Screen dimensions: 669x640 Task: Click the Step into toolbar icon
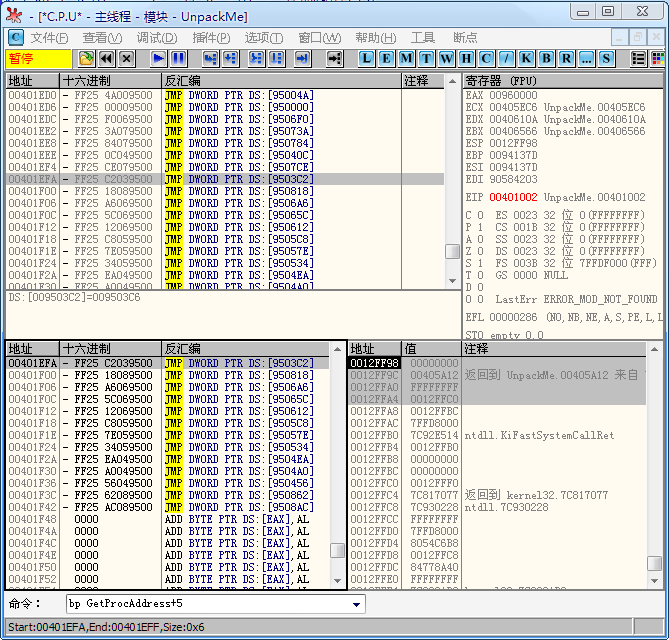[x=210, y=58]
